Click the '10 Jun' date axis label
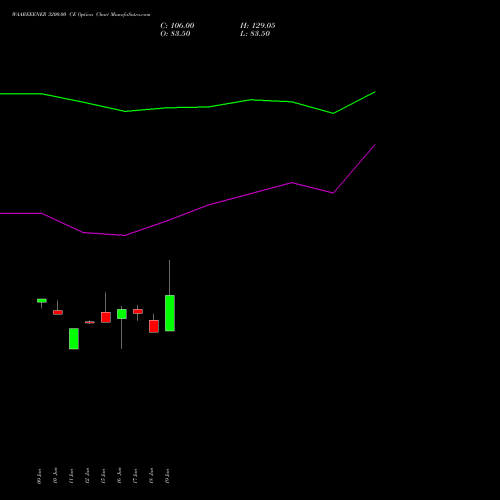Image resolution: width=500 pixels, height=500 pixels. point(56,476)
